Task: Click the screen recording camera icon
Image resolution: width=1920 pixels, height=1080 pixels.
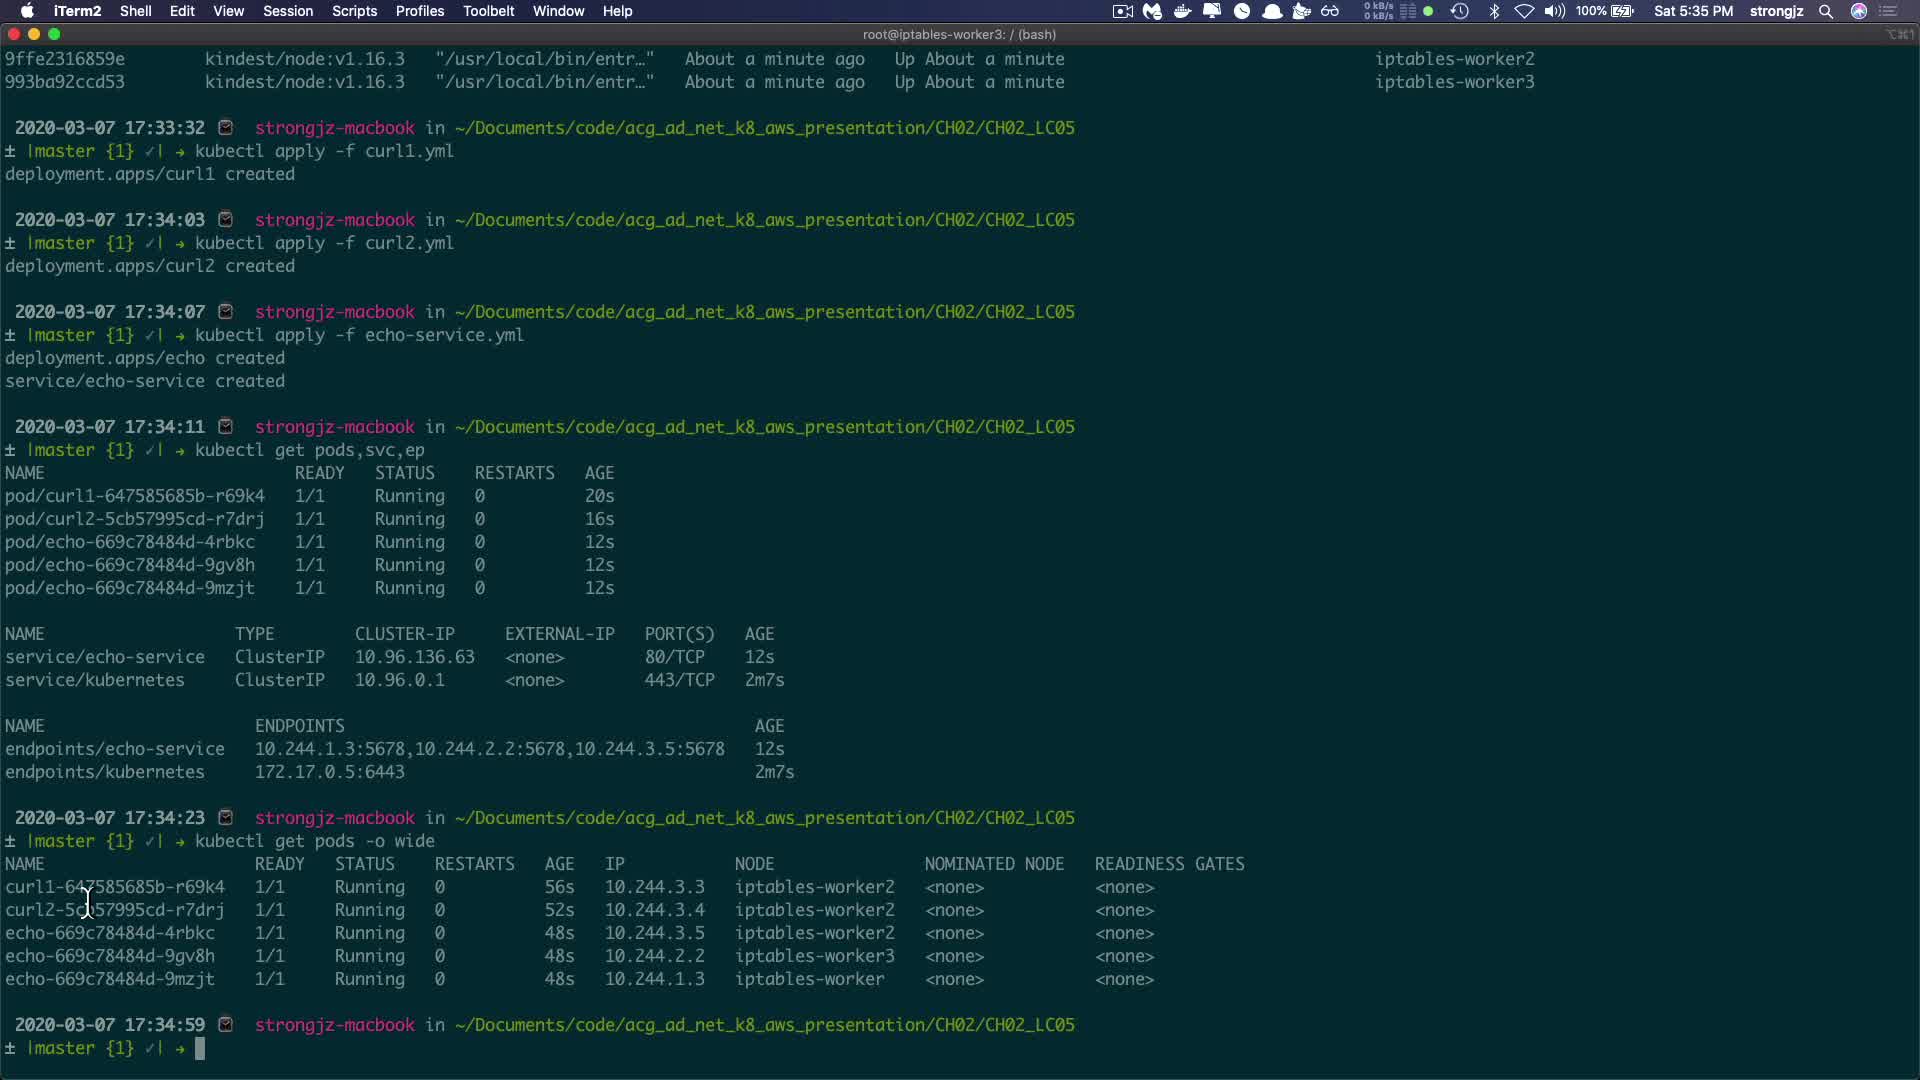Action: [1122, 11]
